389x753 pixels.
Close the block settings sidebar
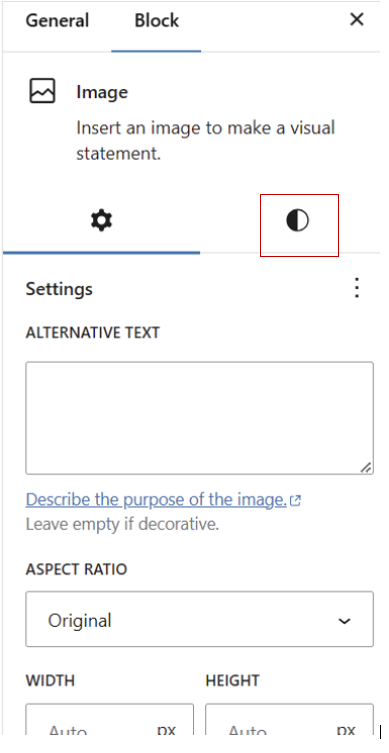coord(357,20)
